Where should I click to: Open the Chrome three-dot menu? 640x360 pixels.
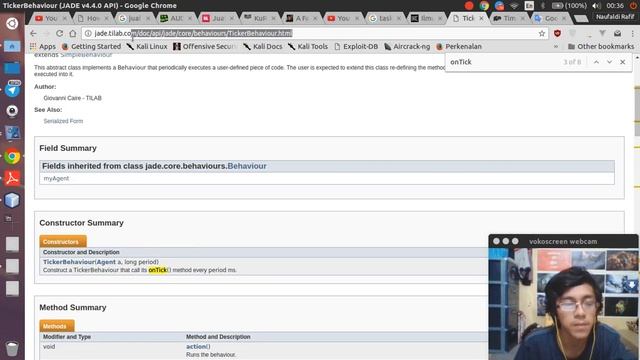(633, 33)
